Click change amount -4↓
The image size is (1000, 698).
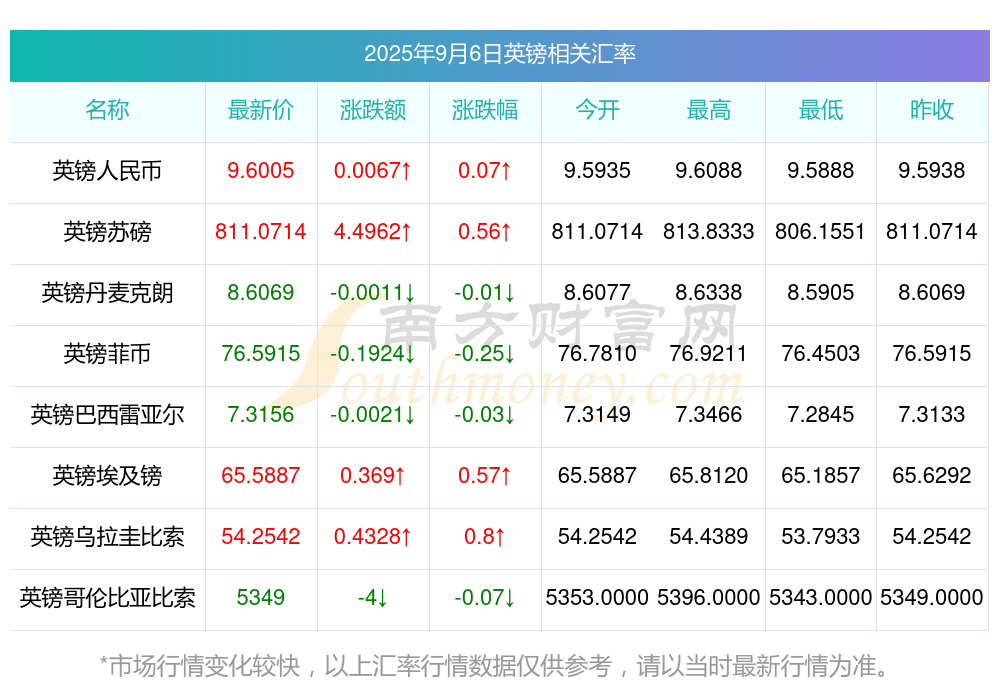click(x=373, y=598)
